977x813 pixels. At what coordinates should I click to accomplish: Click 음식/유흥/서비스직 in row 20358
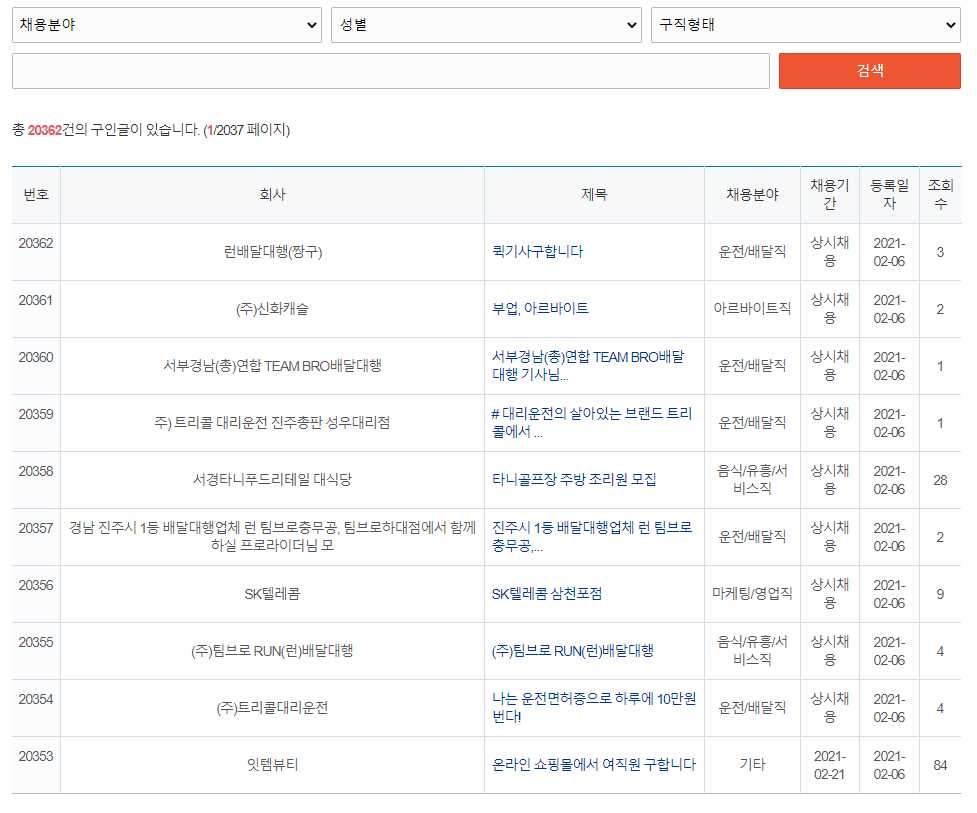point(752,480)
